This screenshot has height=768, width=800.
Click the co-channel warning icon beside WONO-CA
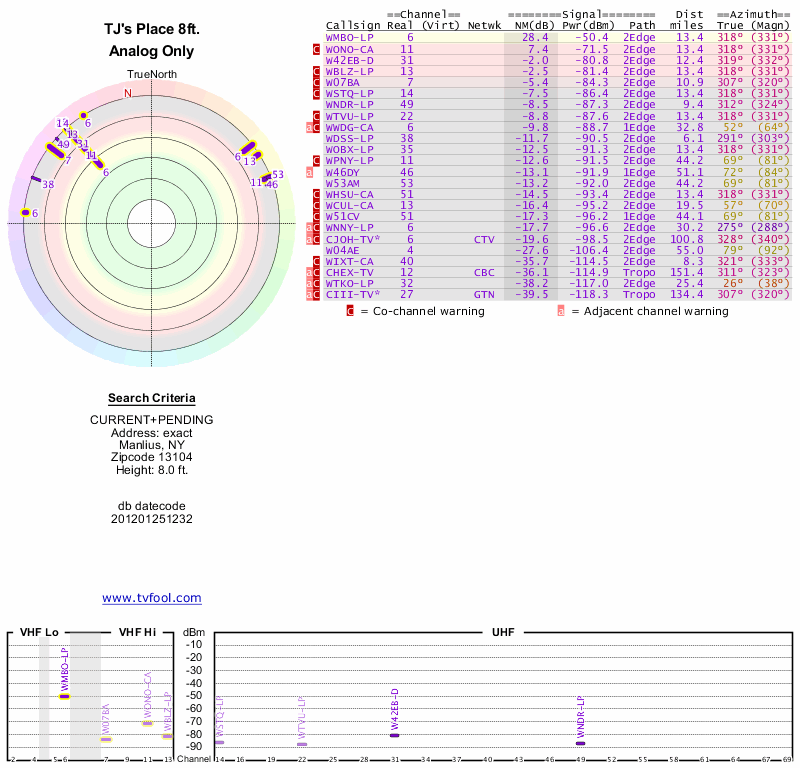317,49
